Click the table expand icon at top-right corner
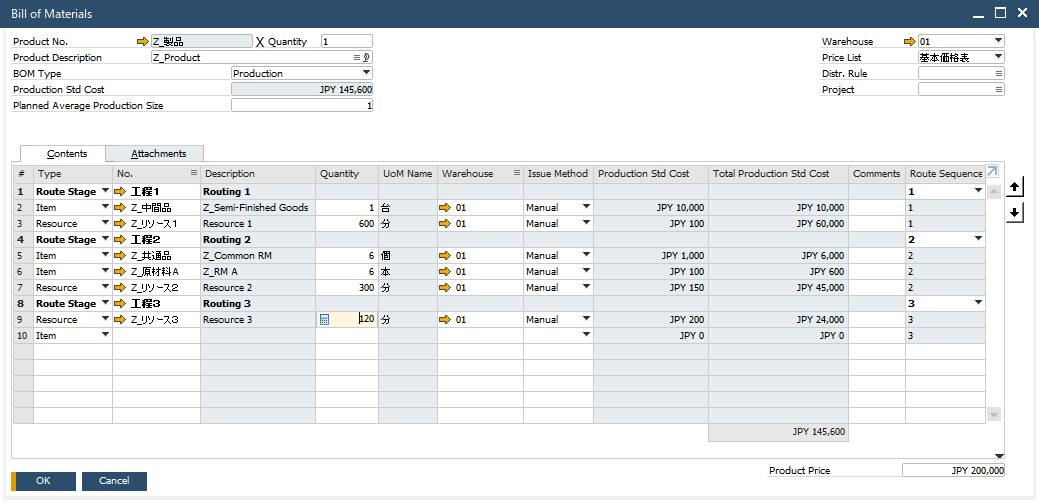1039x503 pixels. 992,172
